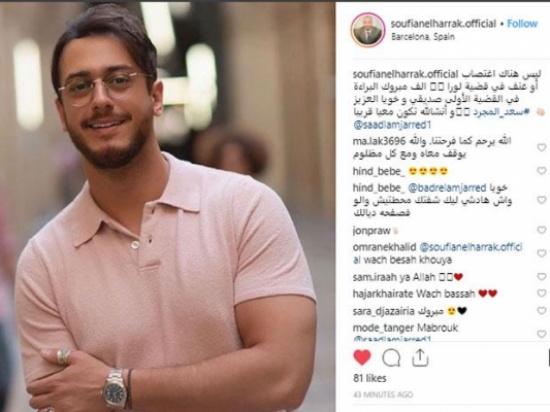Open soufianelharrak.official profile picture

(x=368, y=30)
